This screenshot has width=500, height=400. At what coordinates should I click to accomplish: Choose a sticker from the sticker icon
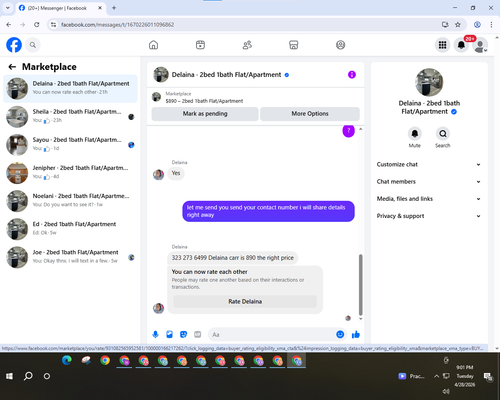(183, 334)
